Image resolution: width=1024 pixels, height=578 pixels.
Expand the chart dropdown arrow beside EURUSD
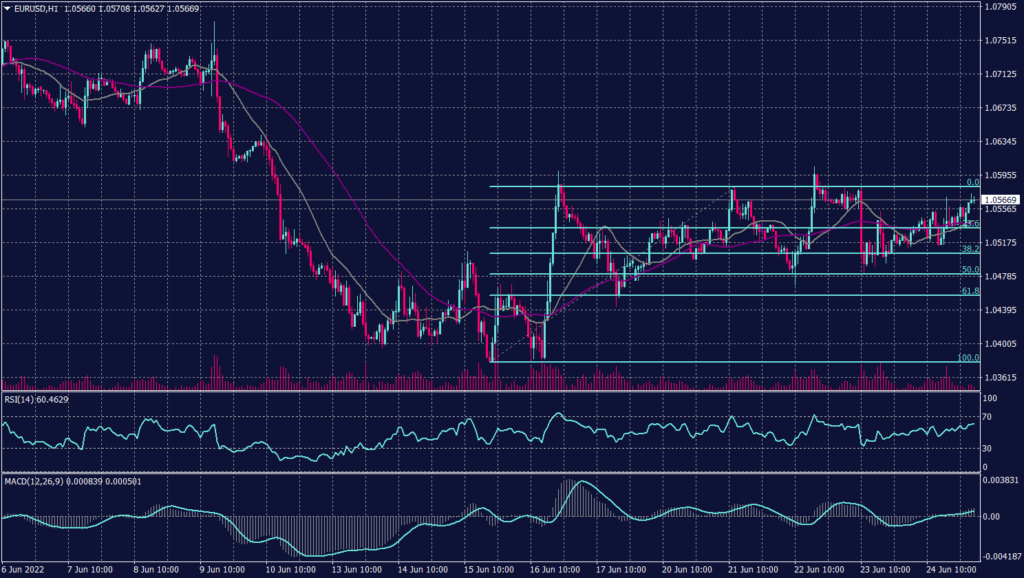(x=8, y=7)
